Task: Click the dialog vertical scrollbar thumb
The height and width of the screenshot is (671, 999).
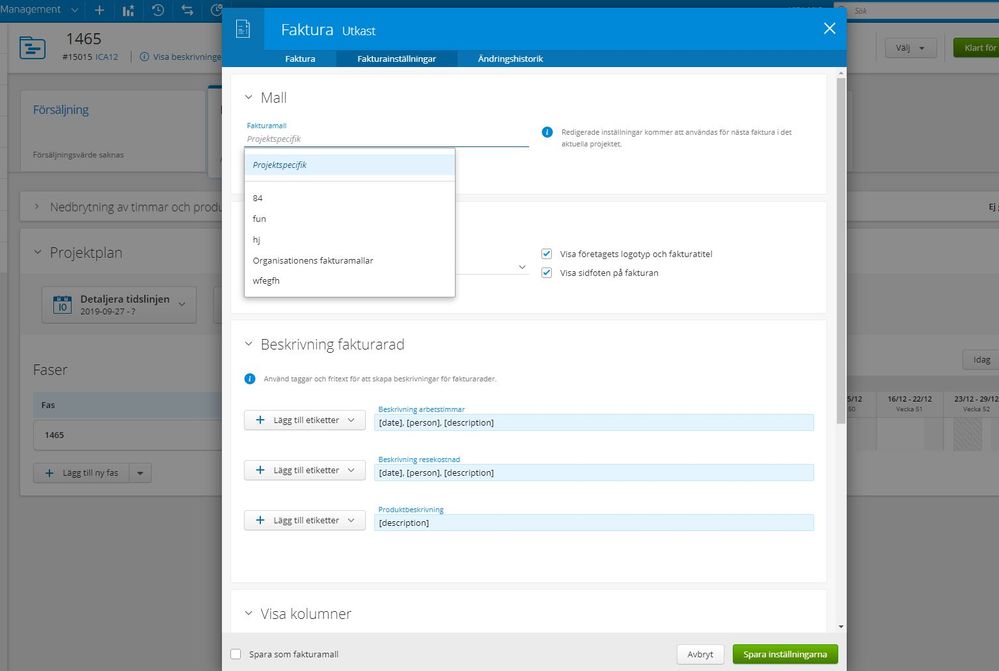Action: coord(841,250)
